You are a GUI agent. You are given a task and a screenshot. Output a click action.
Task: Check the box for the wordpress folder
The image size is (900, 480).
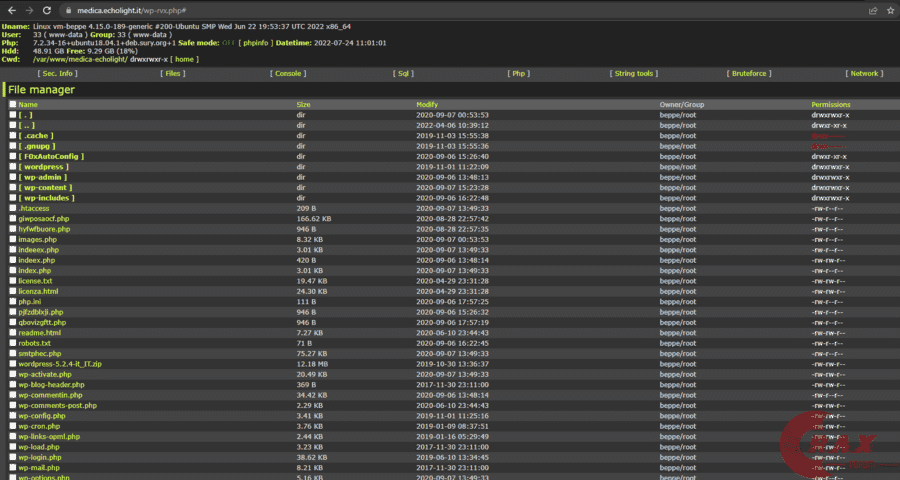13,167
